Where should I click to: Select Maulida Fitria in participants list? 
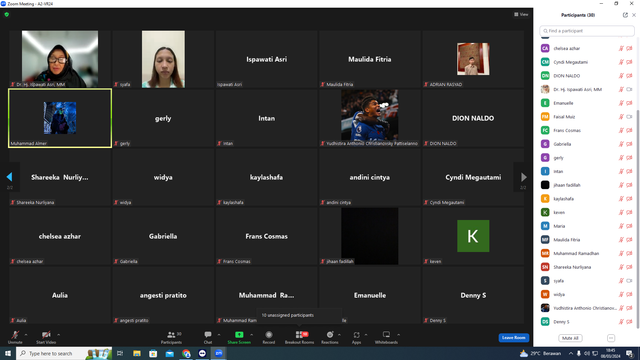click(587, 240)
